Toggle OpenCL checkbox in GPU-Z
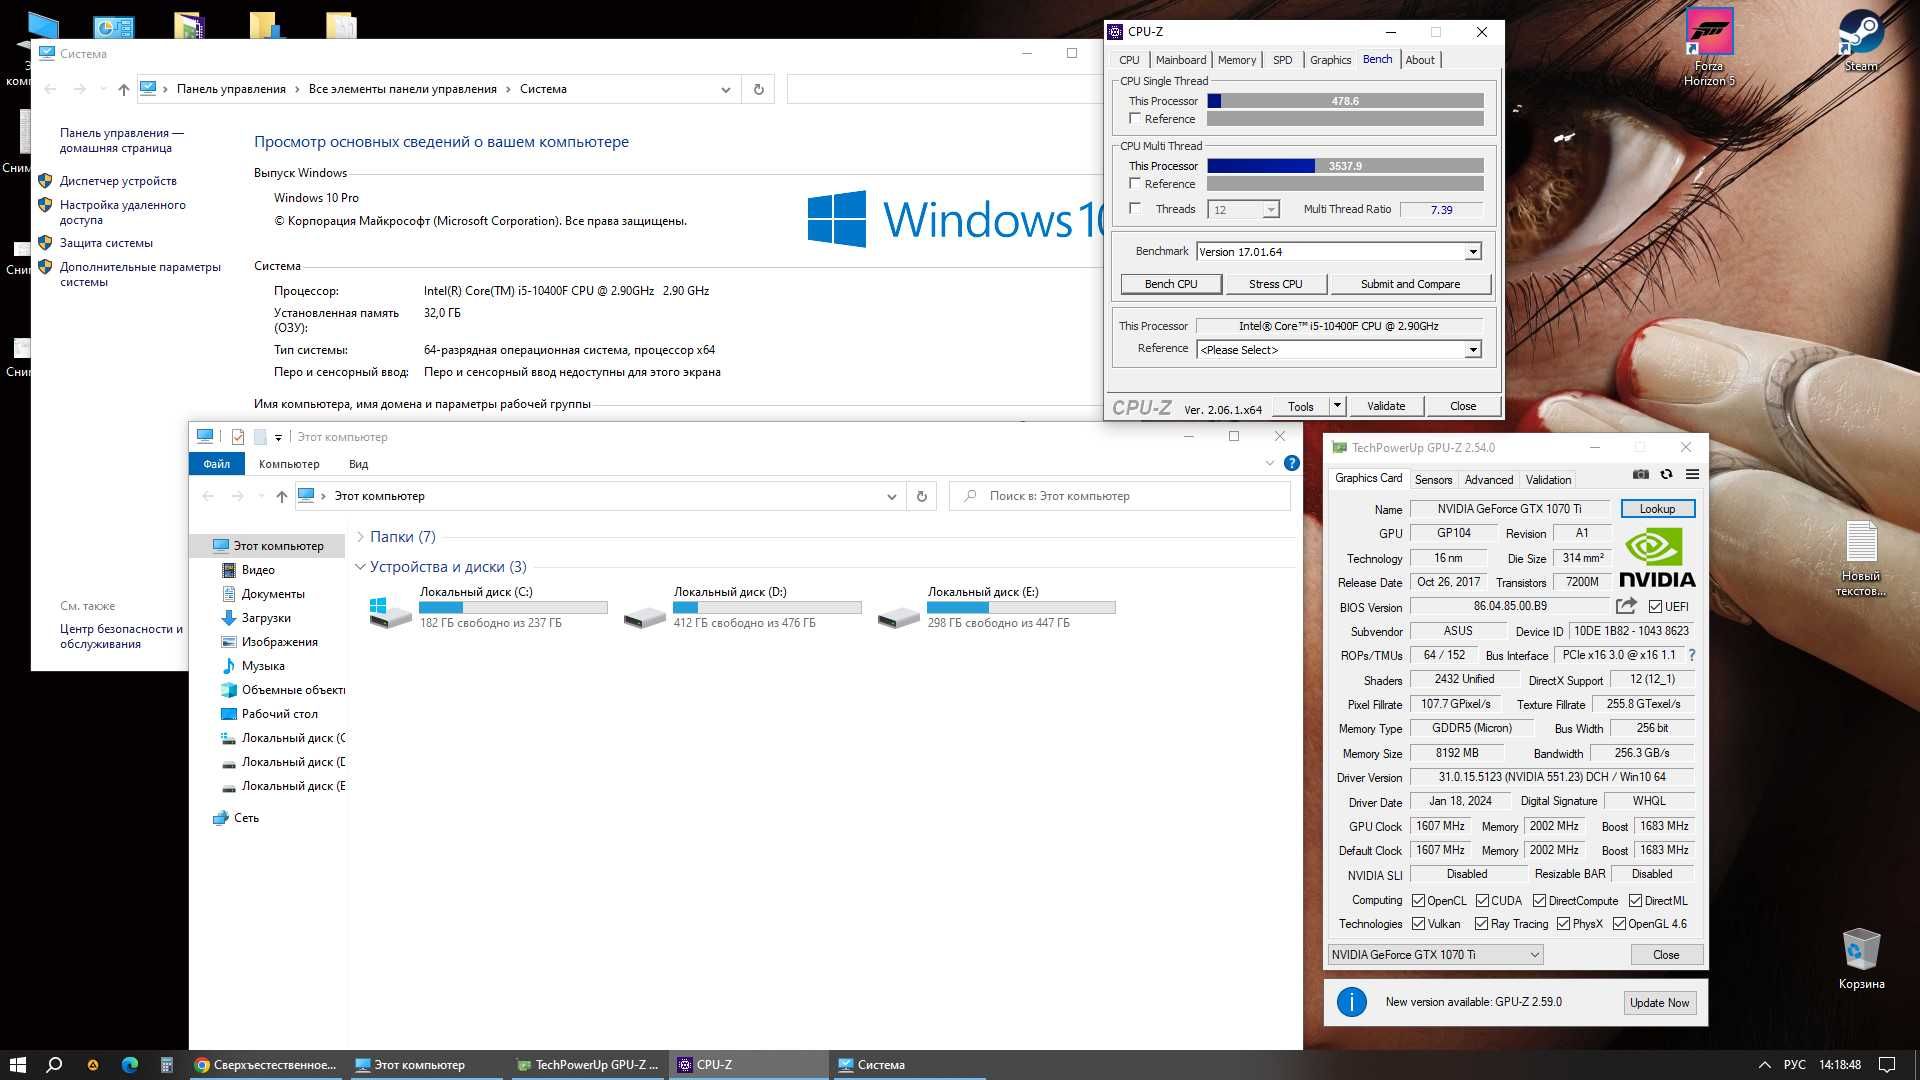The width and height of the screenshot is (1920, 1080). [1418, 900]
